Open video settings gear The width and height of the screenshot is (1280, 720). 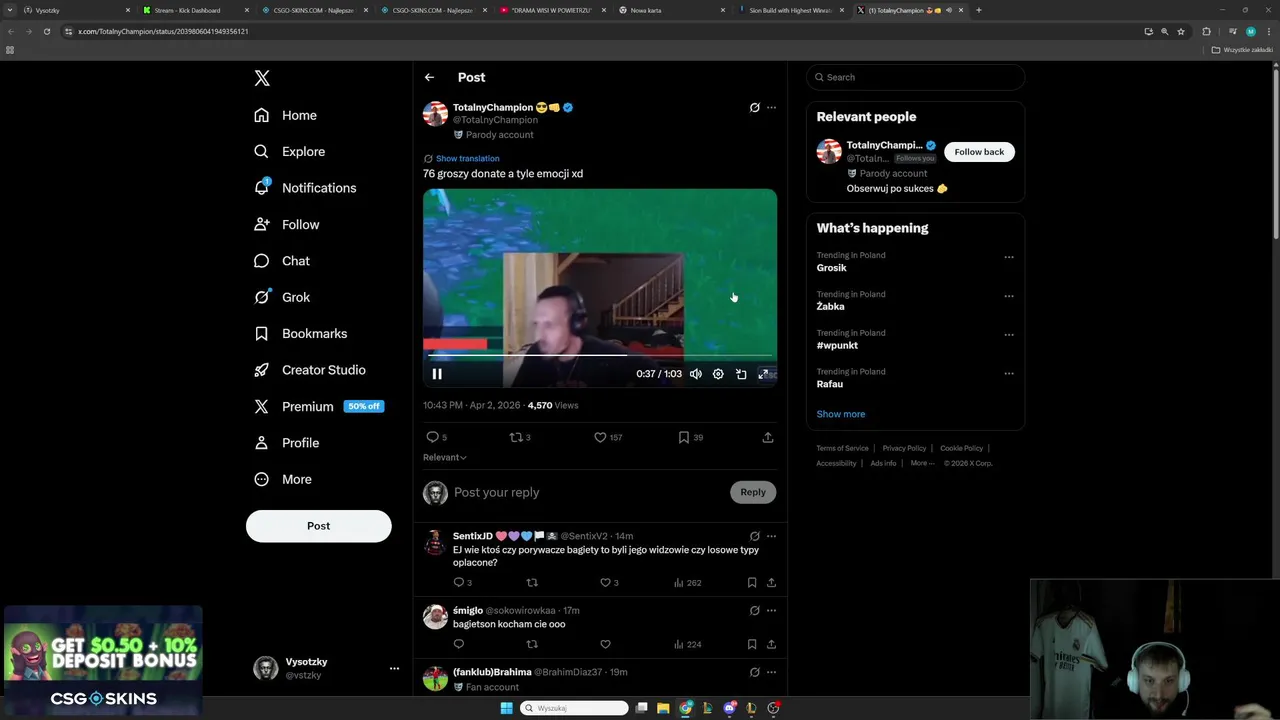718,374
